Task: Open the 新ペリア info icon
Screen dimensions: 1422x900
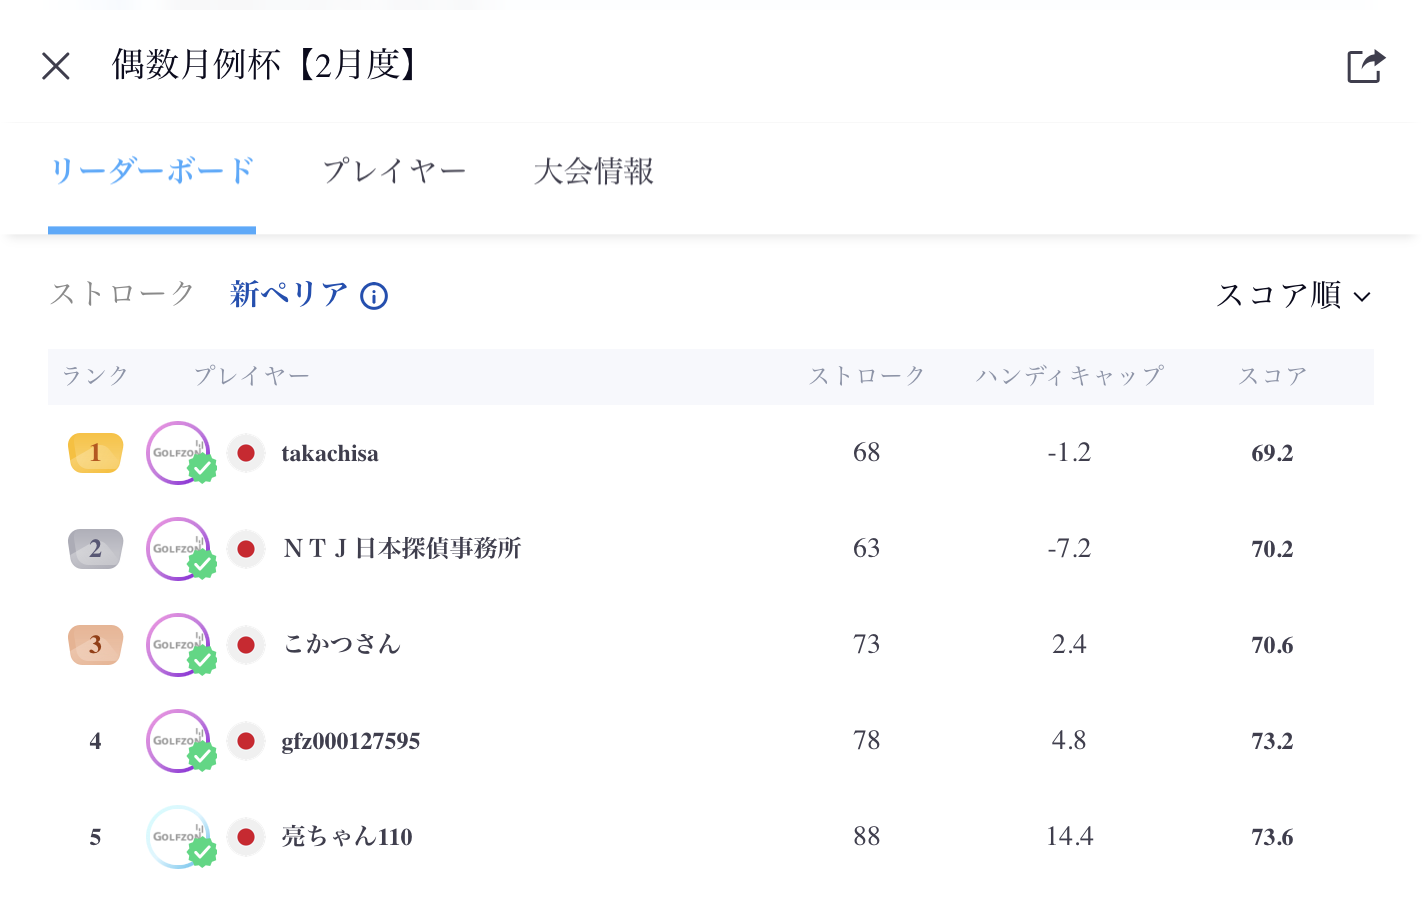Action: tap(374, 296)
